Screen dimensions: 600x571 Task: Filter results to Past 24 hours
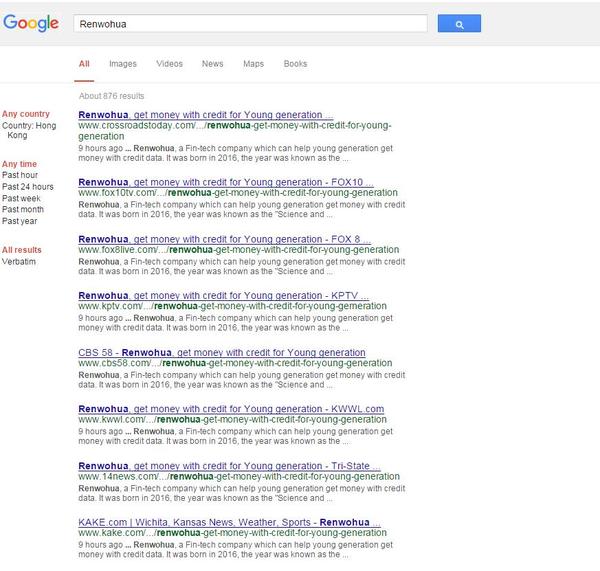pyautogui.click(x=28, y=187)
